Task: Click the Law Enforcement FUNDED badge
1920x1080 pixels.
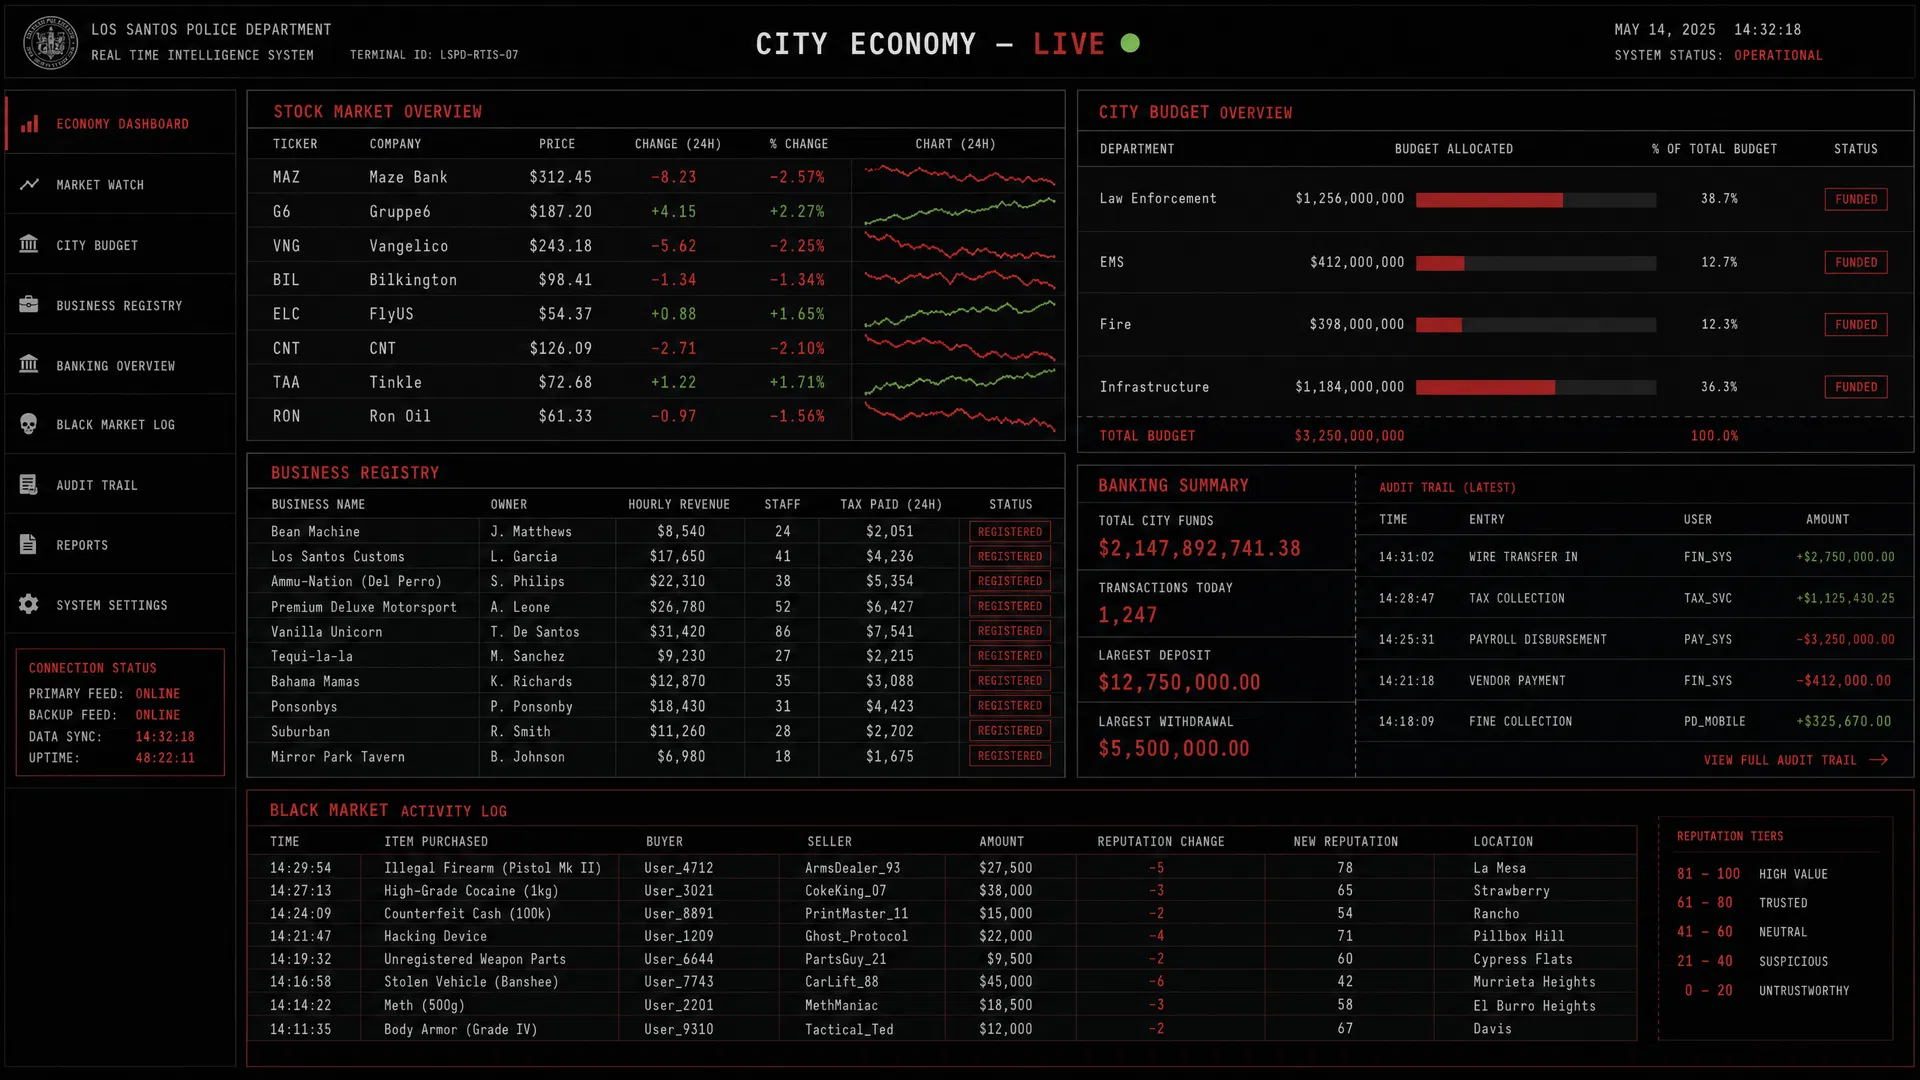Action: coord(1856,199)
